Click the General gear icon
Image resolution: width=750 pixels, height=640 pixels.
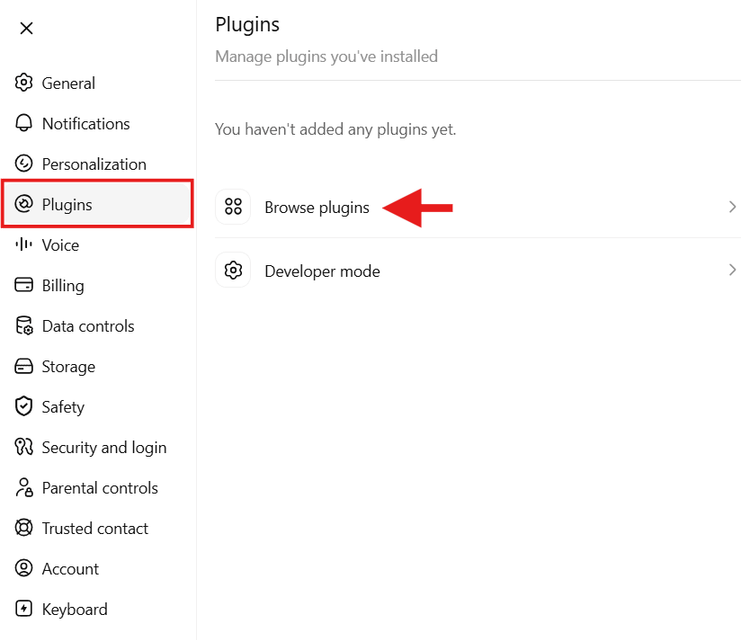[x=23, y=83]
